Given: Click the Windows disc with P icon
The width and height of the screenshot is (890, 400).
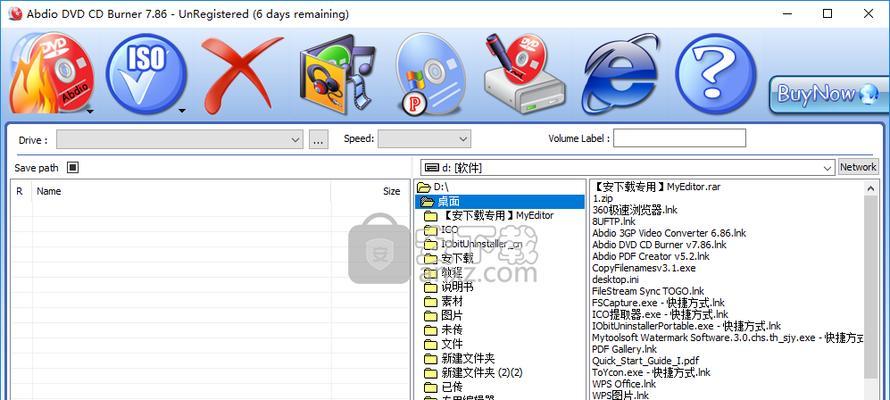Looking at the screenshot, I should click(x=430, y=74).
